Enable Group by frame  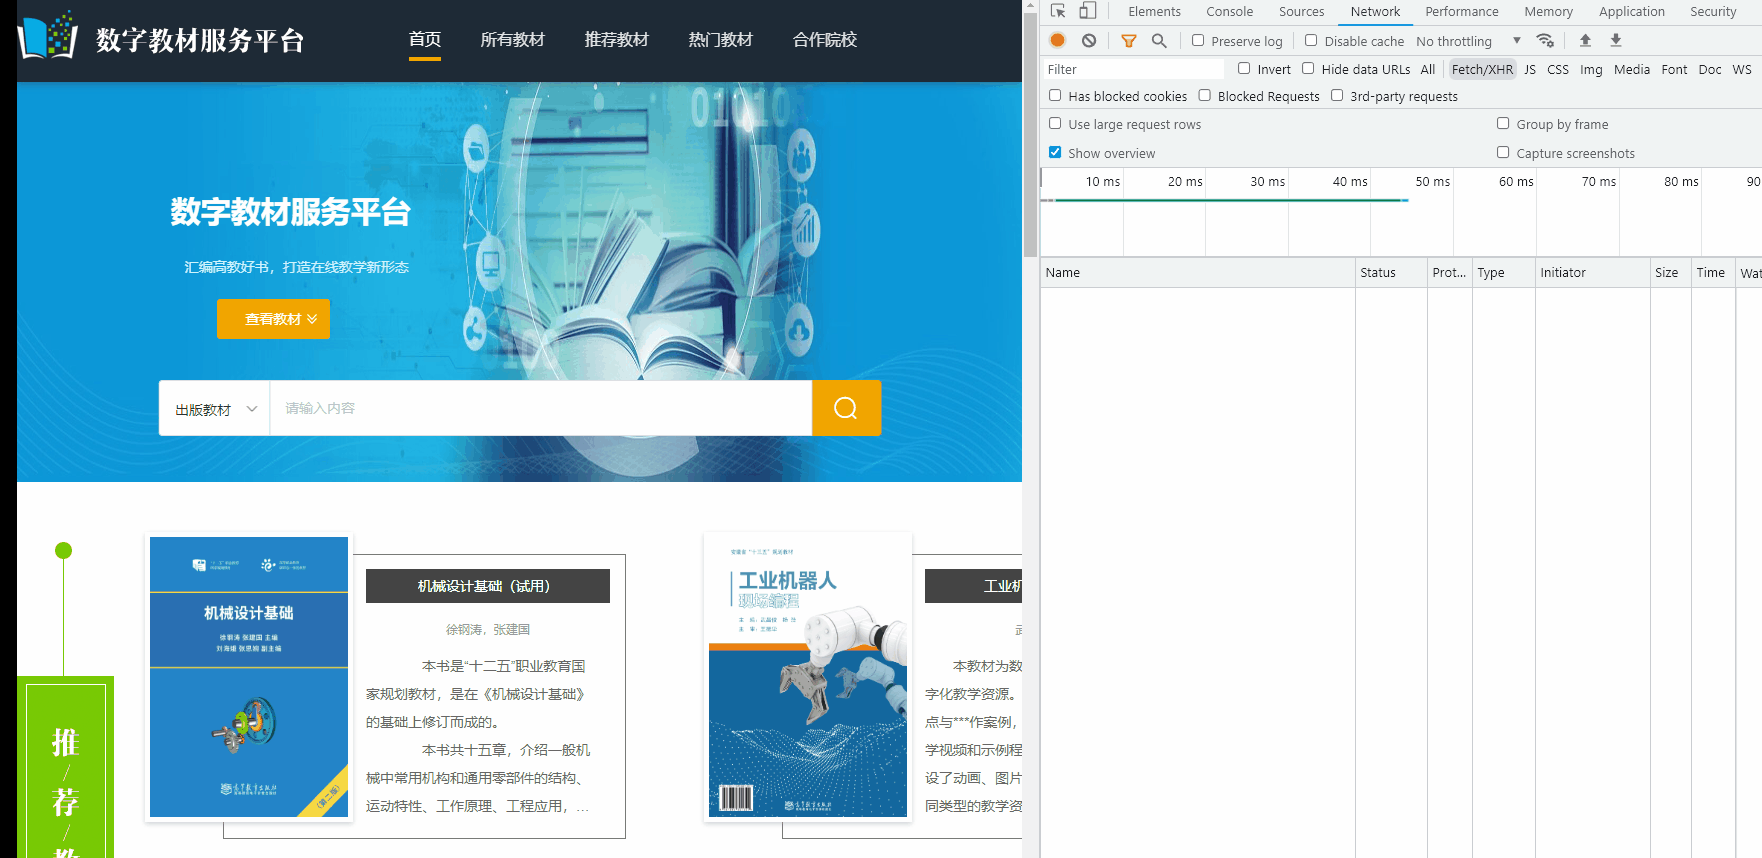pyautogui.click(x=1503, y=124)
